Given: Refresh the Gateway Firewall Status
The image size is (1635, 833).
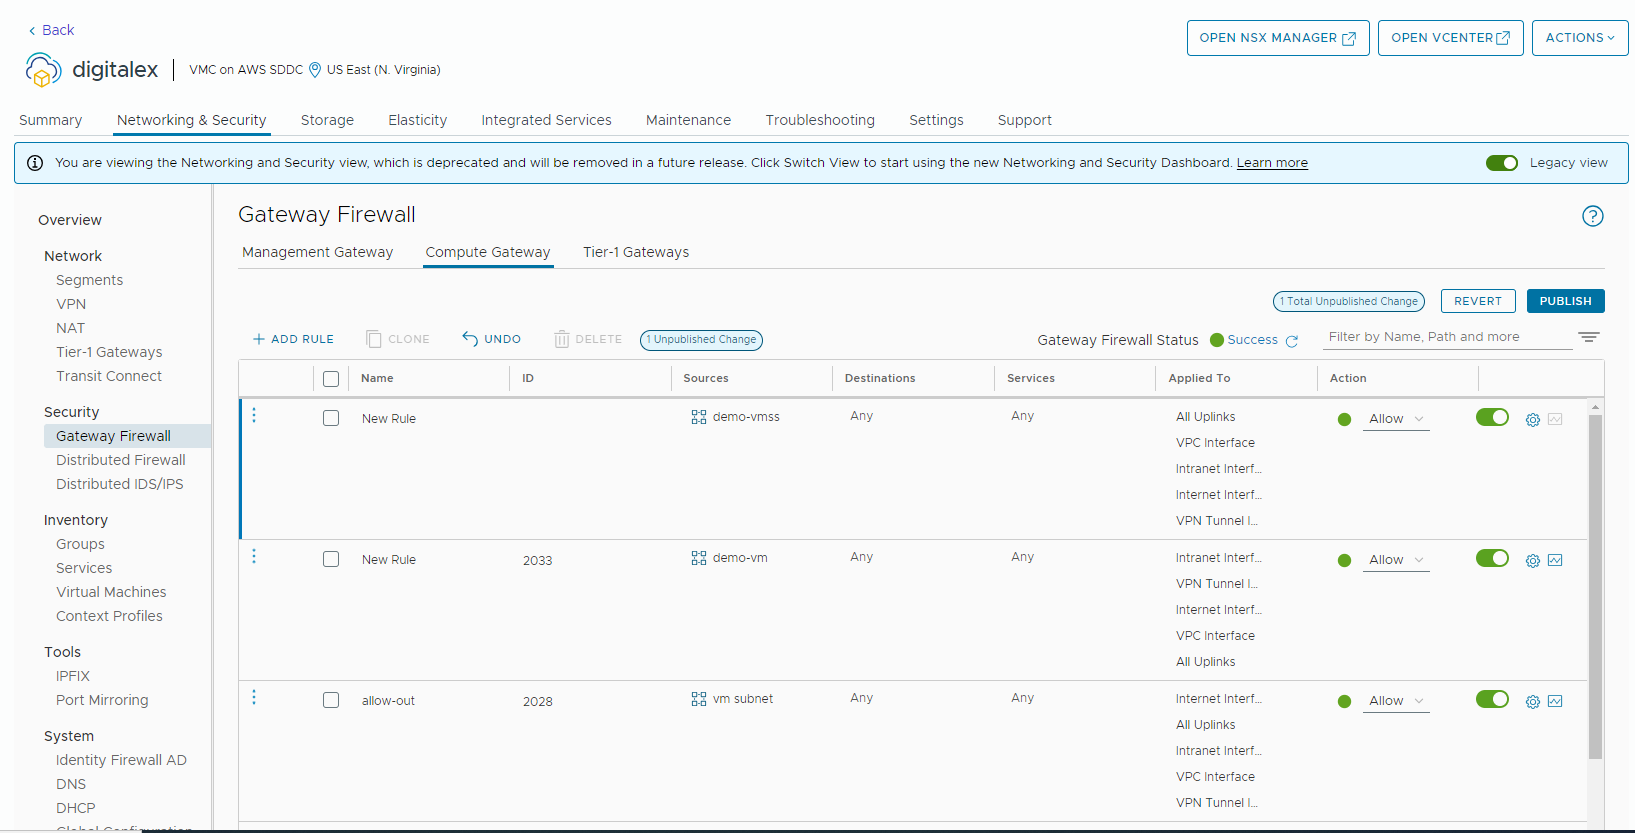Looking at the screenshot, I should tap(1292, 341).
